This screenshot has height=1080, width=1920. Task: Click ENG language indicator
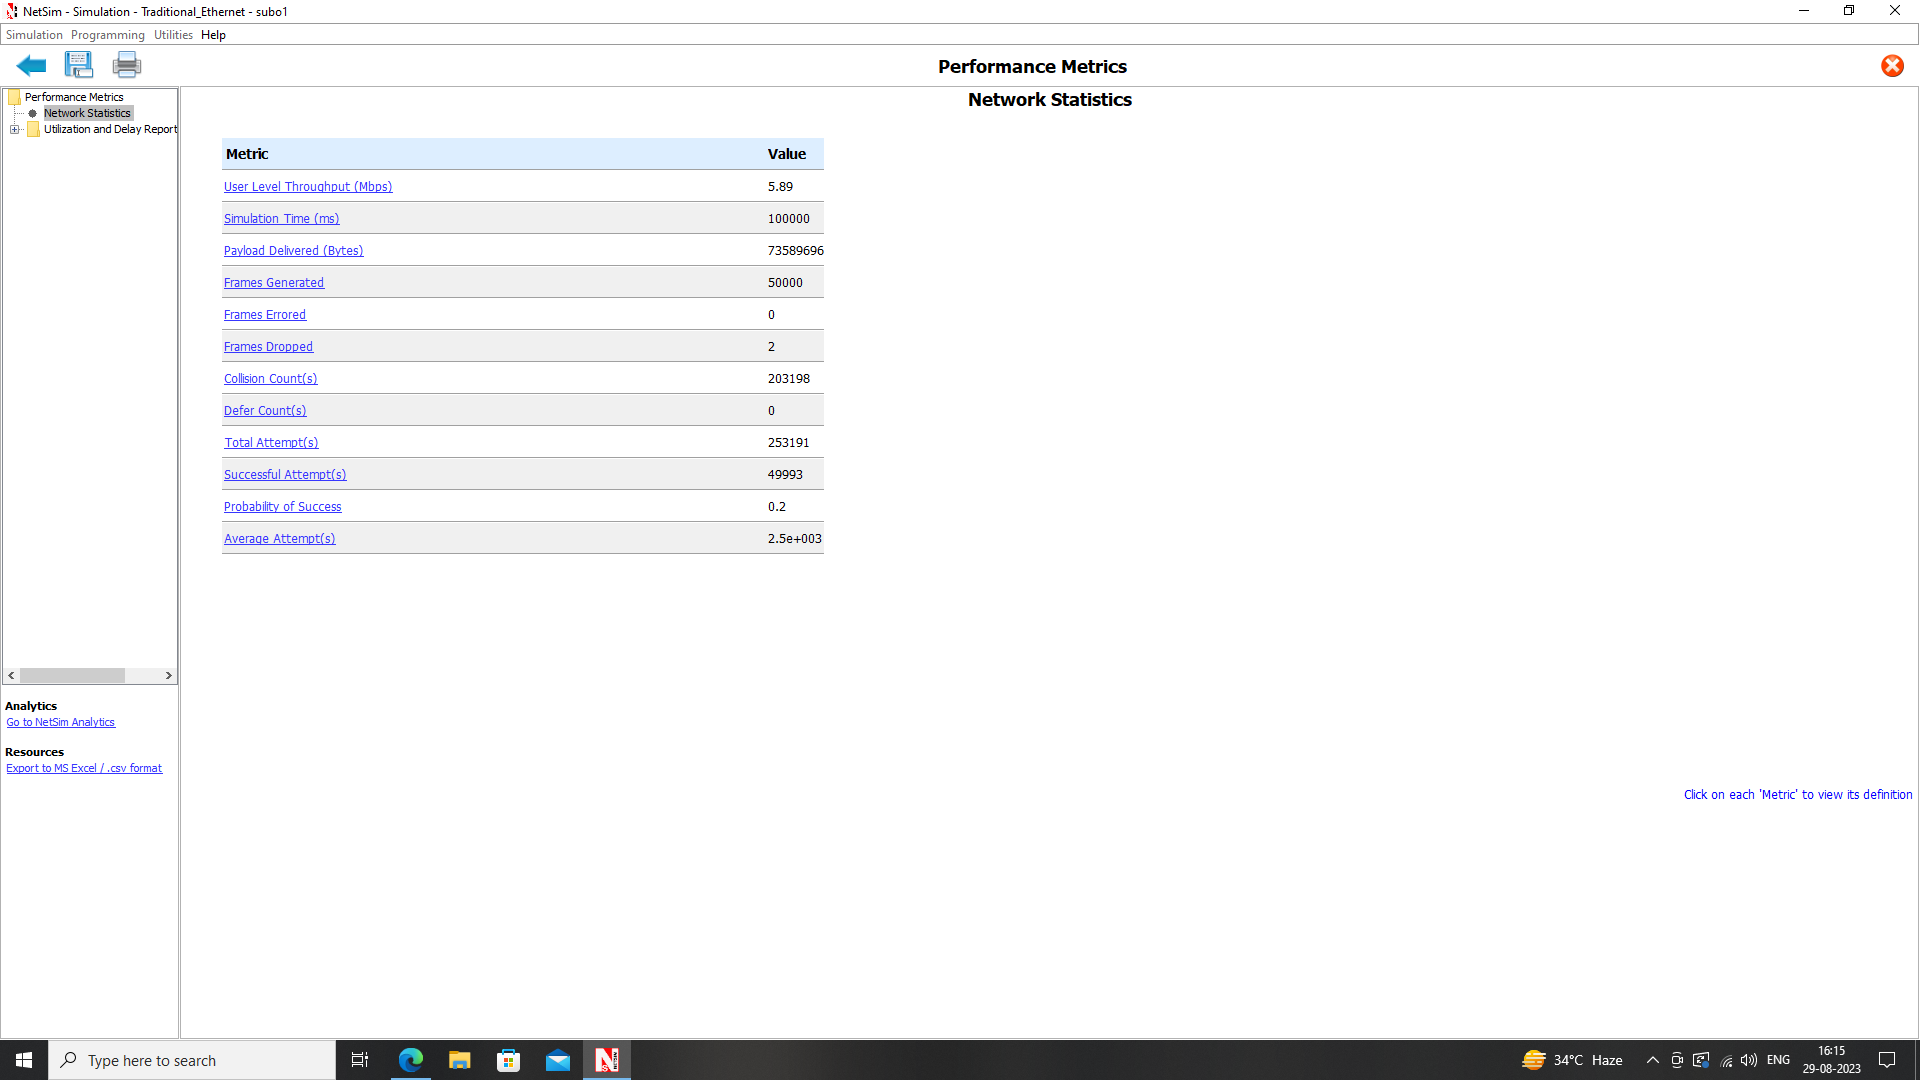(x=1778, y=1060)
